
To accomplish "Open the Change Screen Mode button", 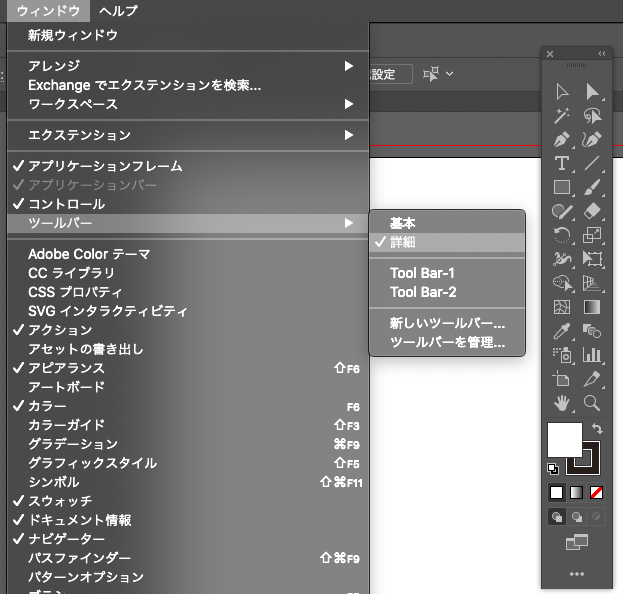I will tap(577, 542).
